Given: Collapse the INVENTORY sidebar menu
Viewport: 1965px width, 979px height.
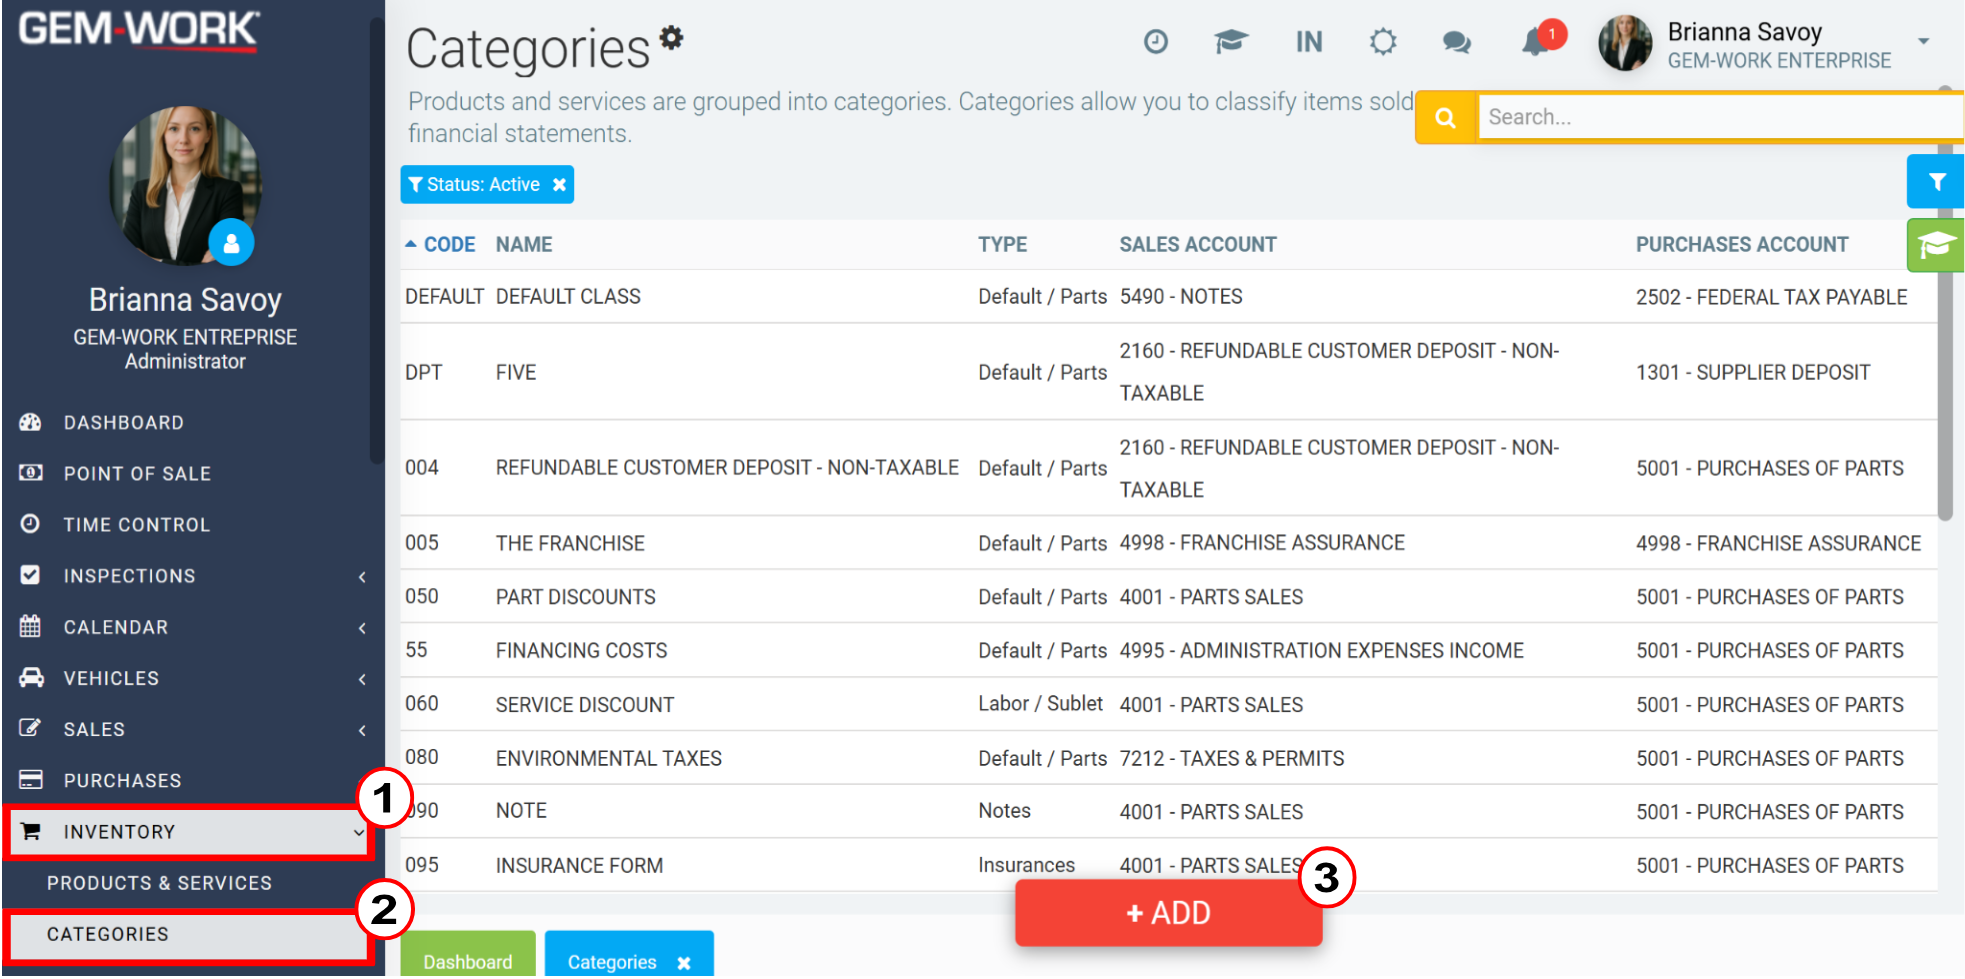Looking at the screenshot, I should [188, 832].
